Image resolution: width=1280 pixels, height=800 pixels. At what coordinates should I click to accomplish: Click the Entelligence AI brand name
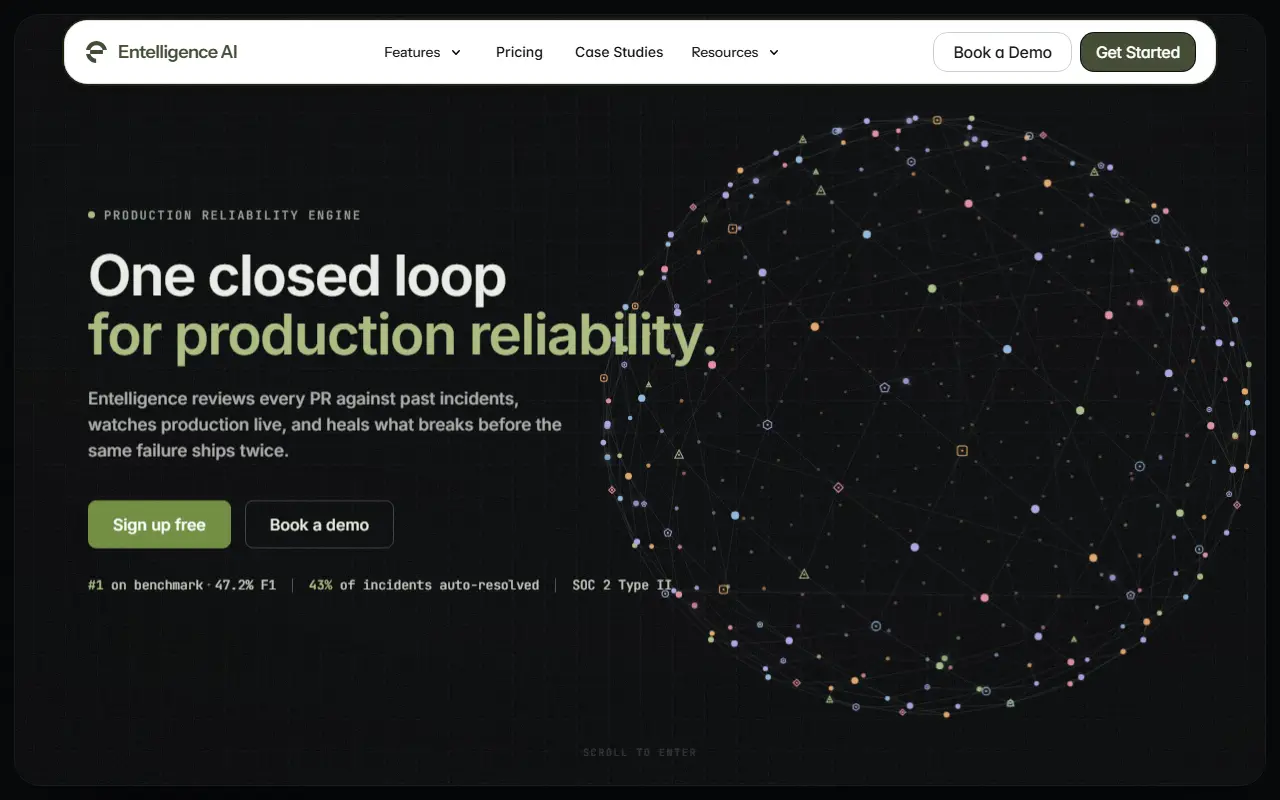178,52
